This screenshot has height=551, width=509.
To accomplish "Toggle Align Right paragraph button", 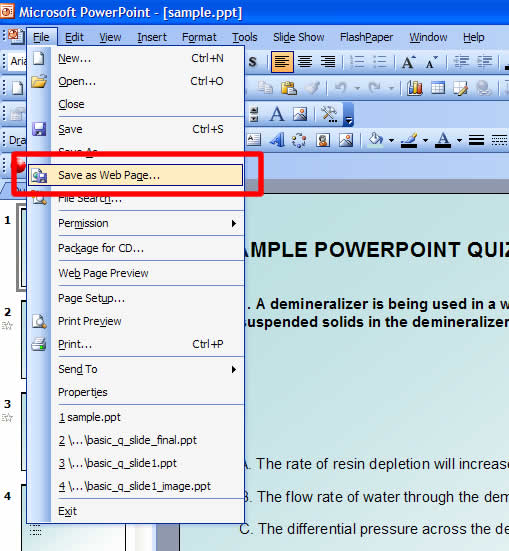I will [x=328, y=62].
